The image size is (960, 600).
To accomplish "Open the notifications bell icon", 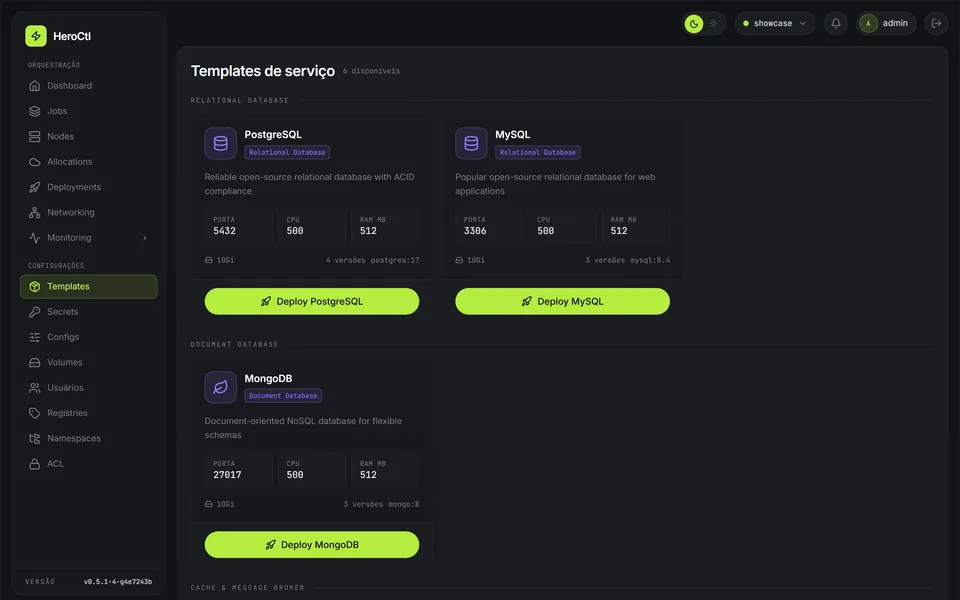I will click(836, 23).
